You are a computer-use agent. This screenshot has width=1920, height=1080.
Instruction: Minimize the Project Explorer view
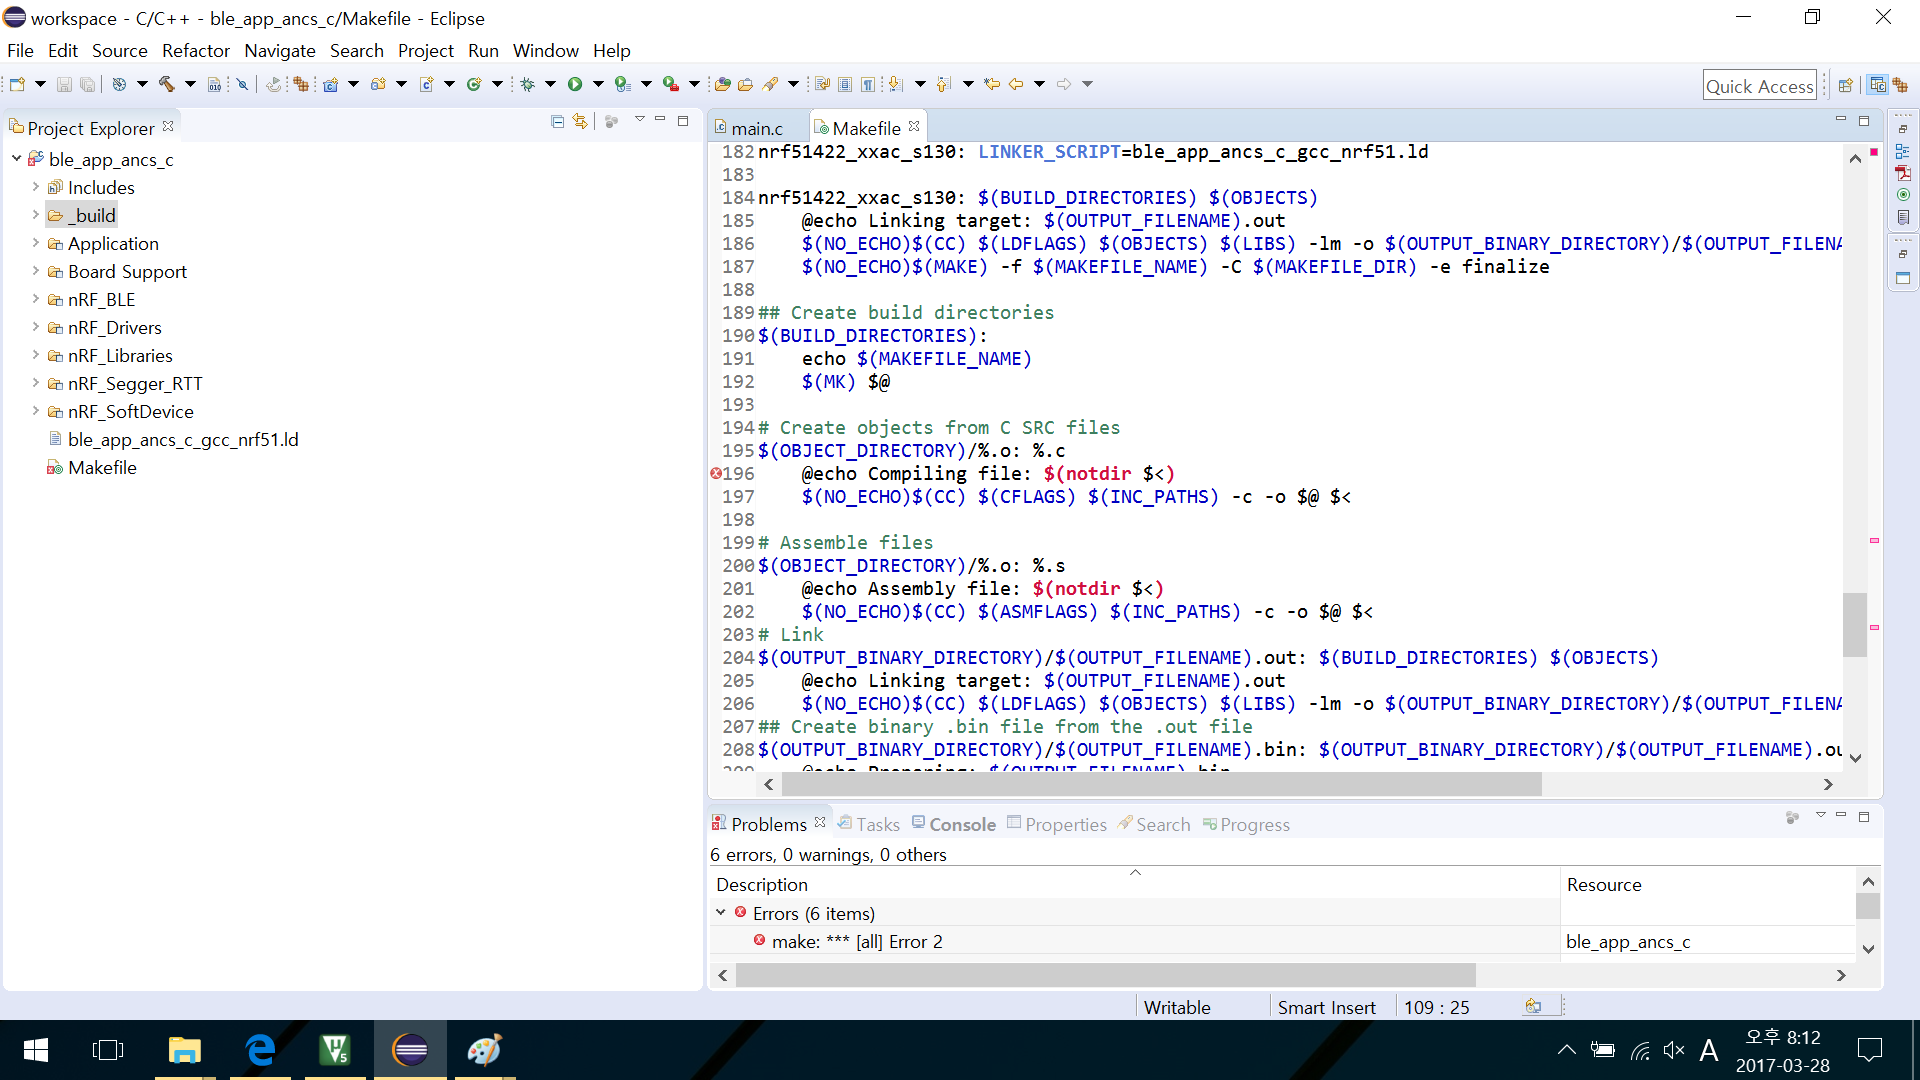pos(660,120)
